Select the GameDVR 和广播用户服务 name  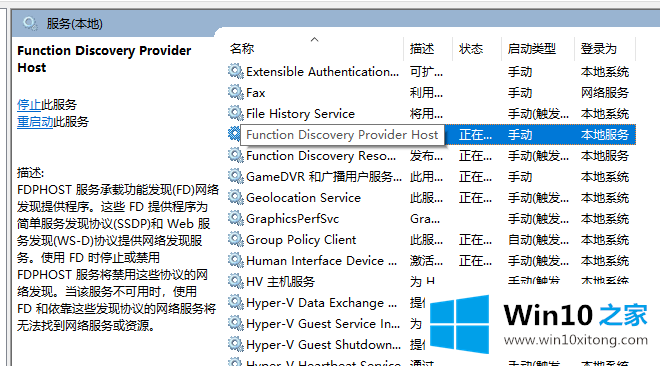(324, 177)
